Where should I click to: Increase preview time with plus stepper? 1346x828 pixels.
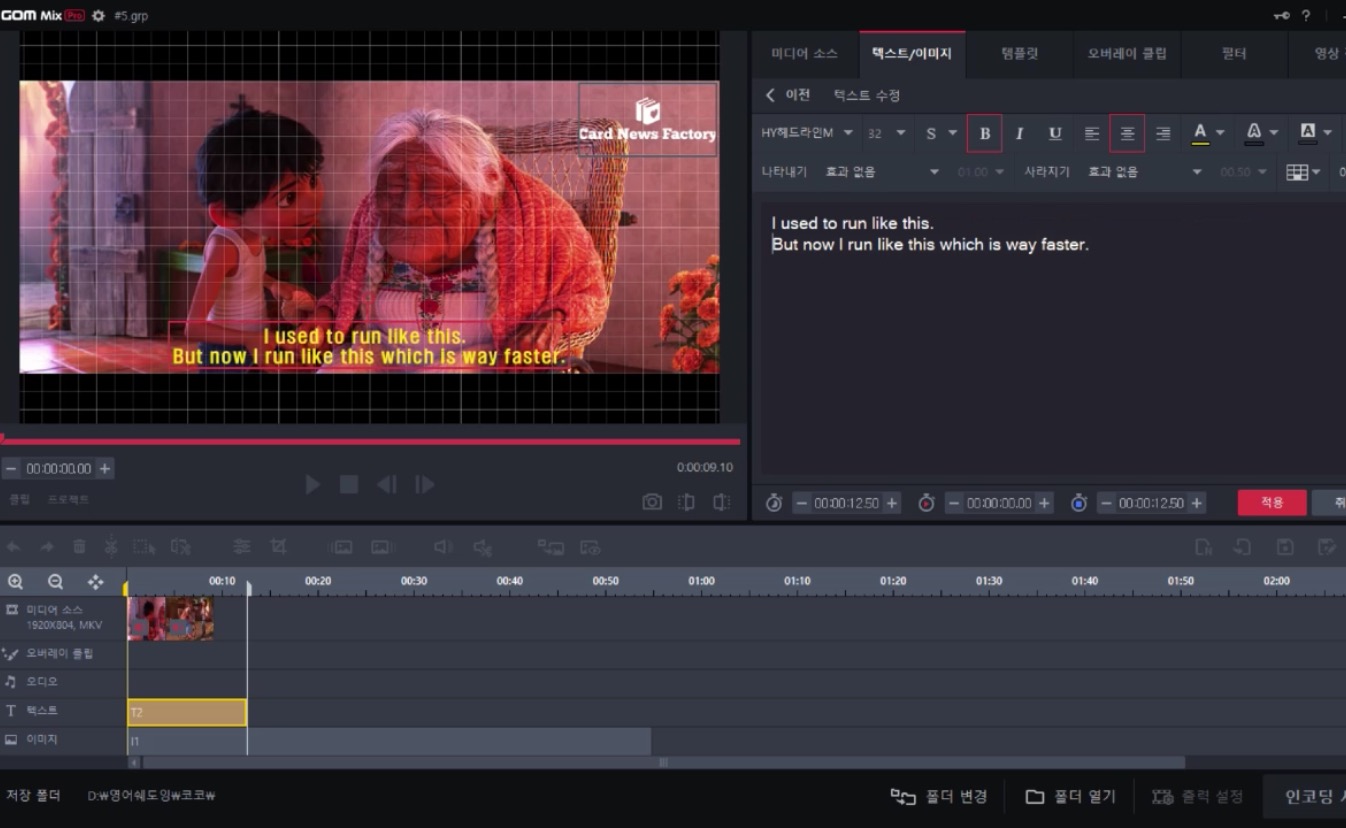click(104, 468)
